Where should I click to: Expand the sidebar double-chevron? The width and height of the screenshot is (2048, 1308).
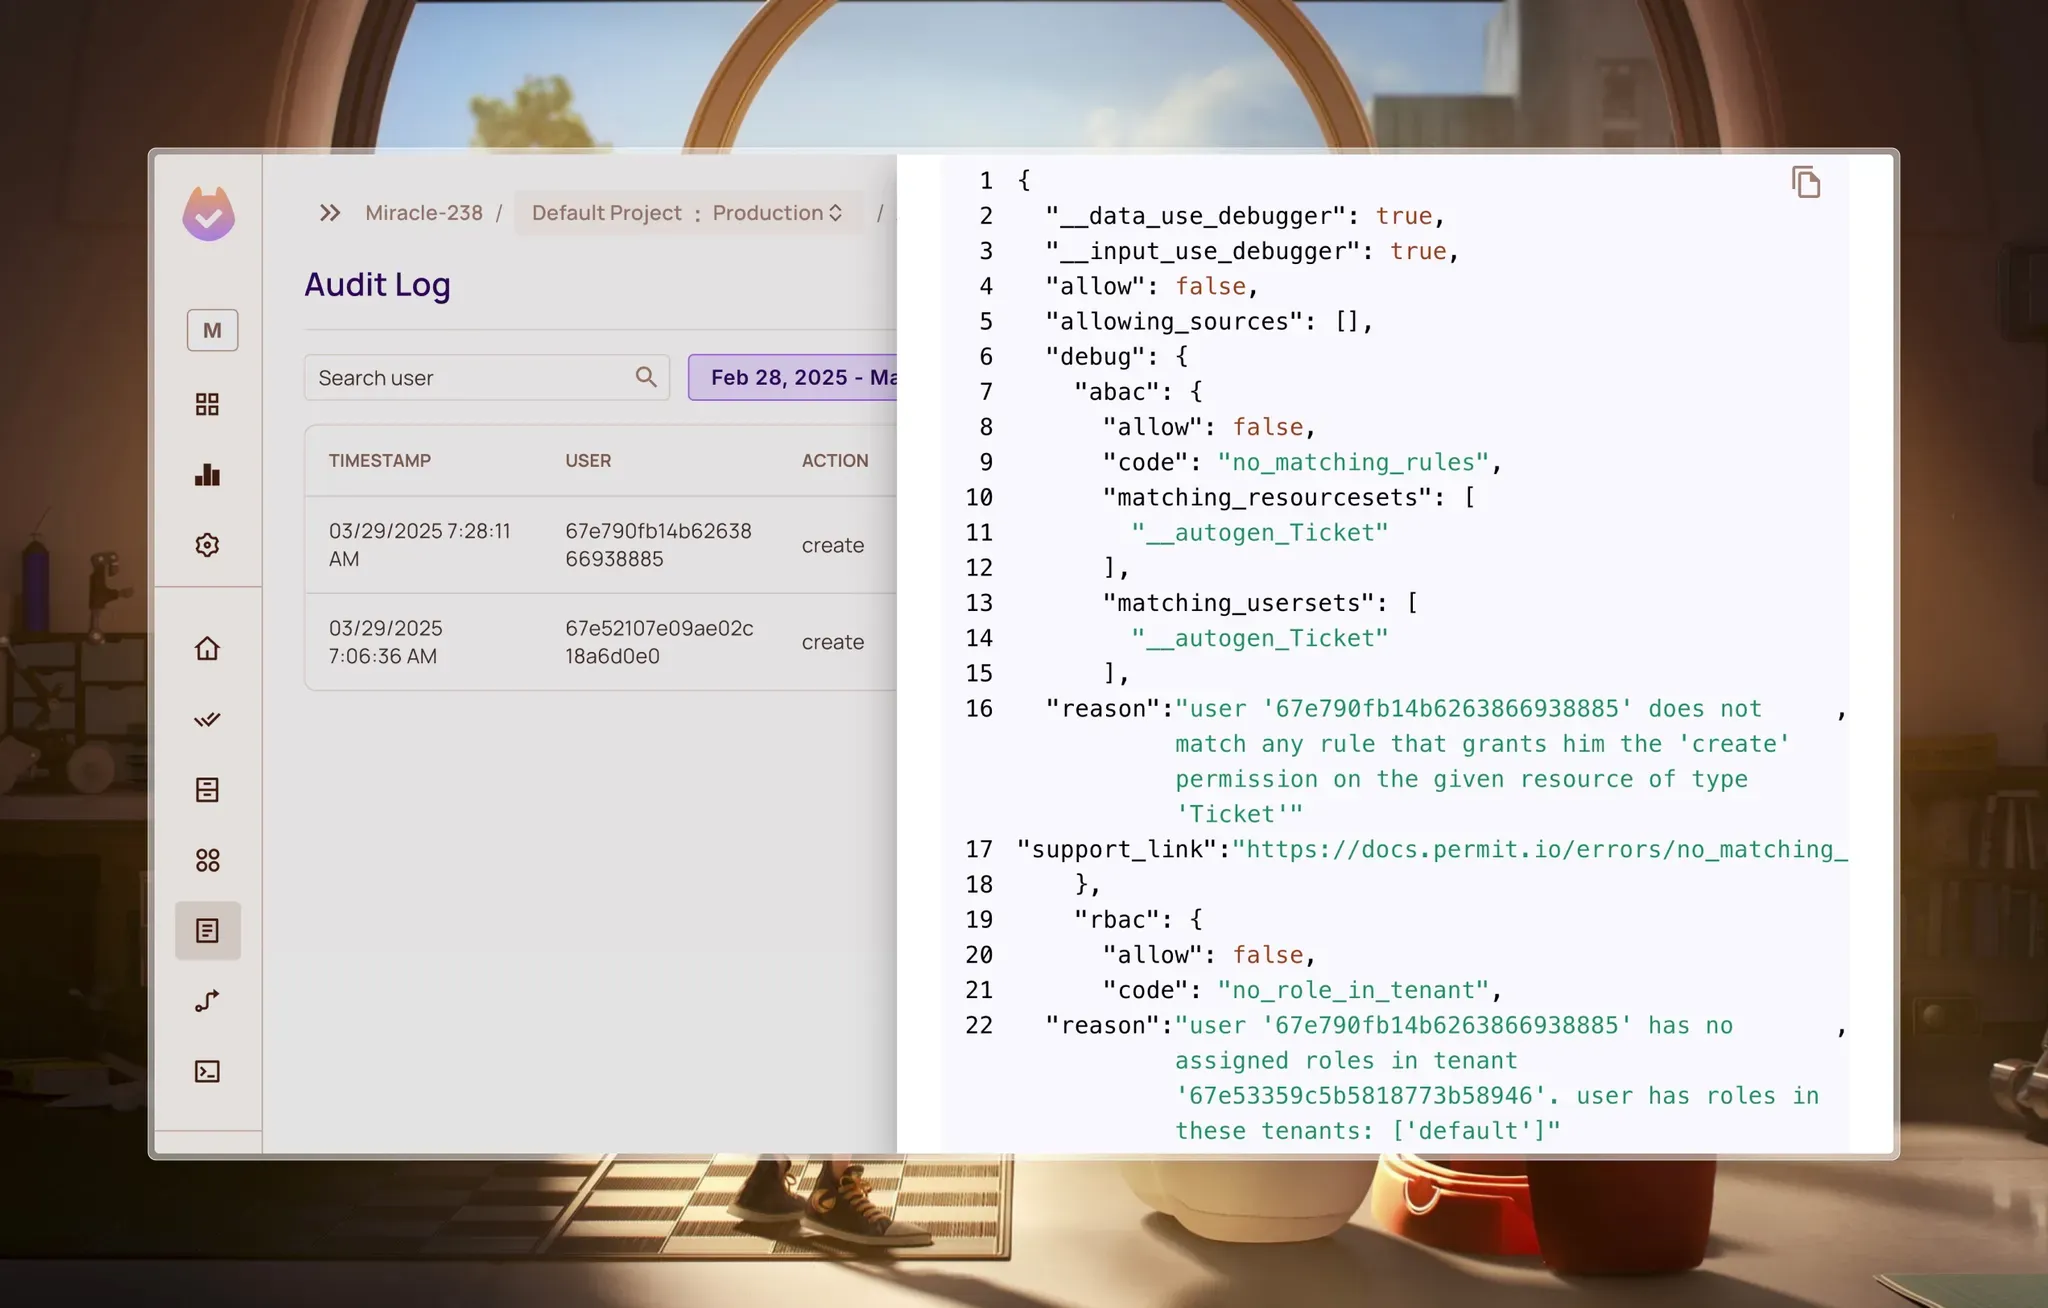point(330,213)
